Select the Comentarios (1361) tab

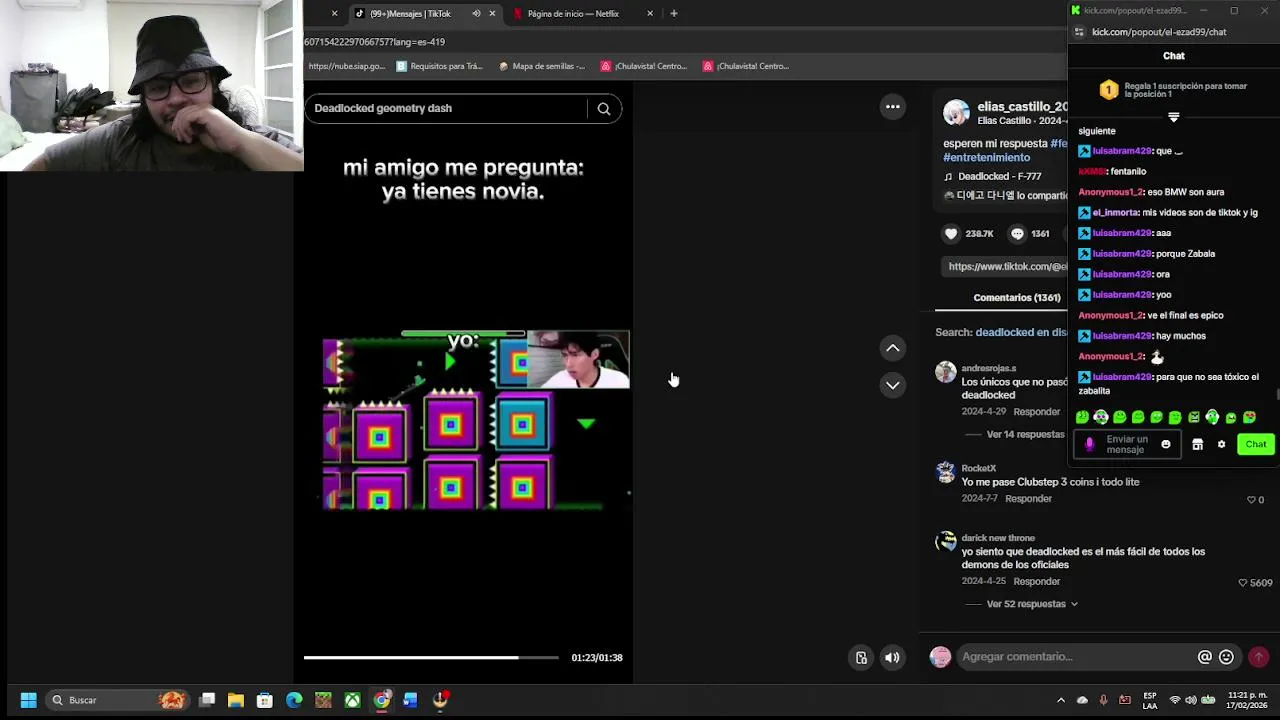[x=1017, y=298]
